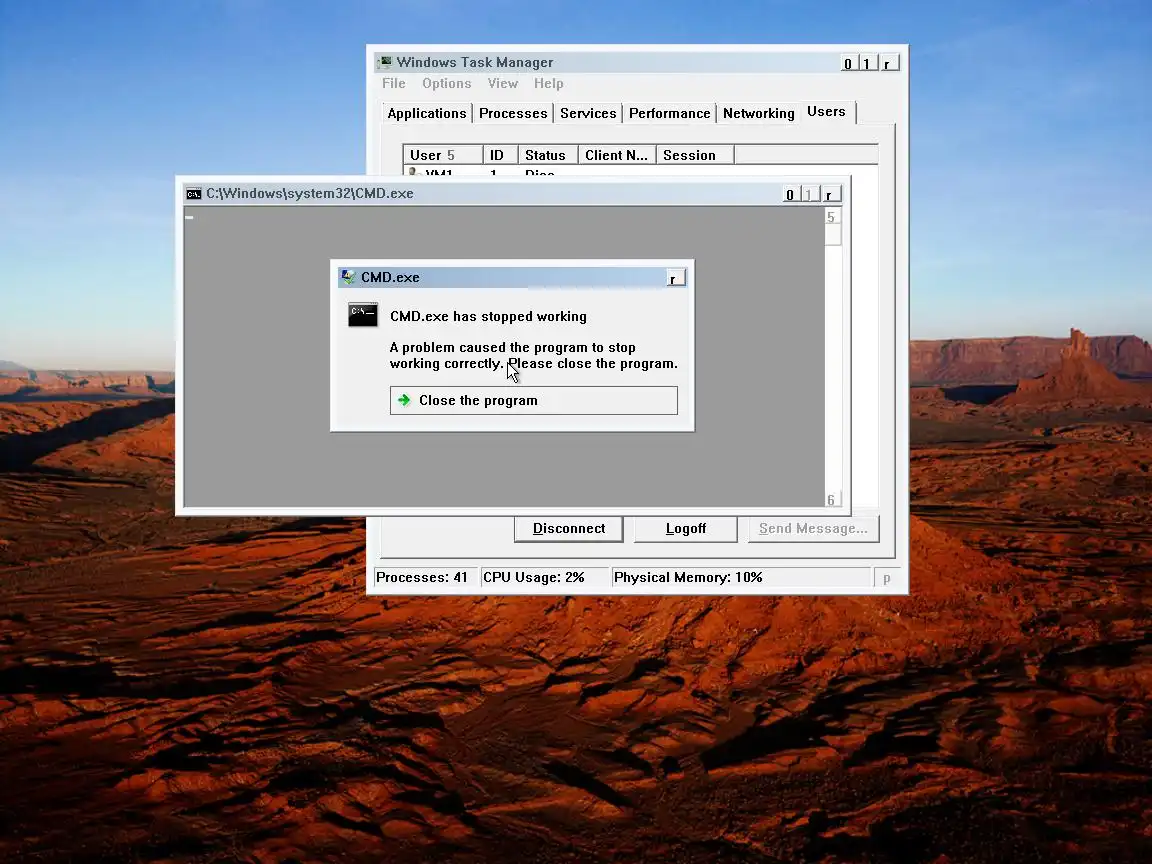Open the Options menu in Task Manager

click(447, 84)
